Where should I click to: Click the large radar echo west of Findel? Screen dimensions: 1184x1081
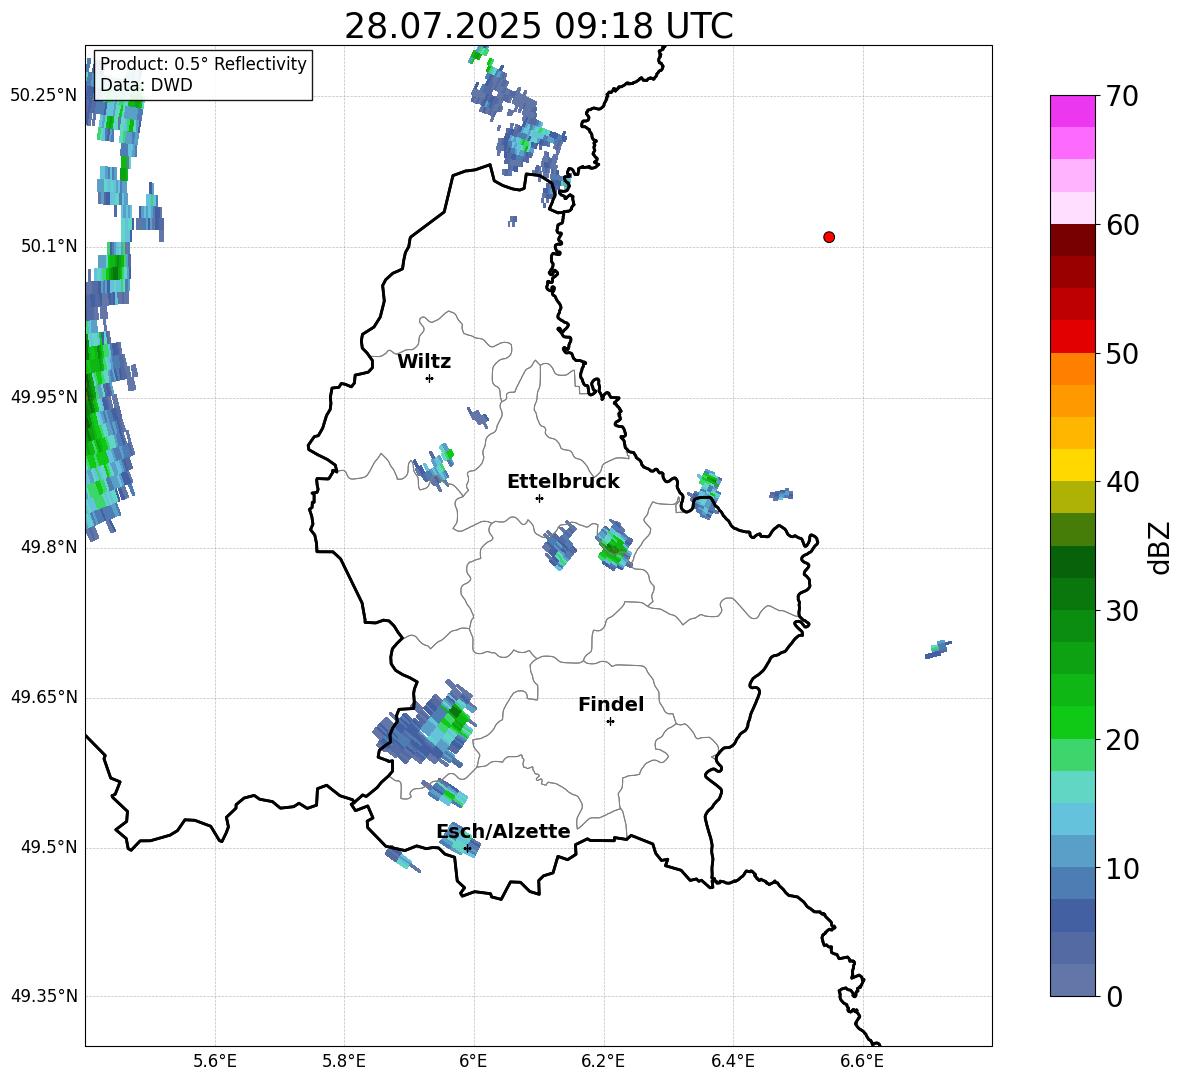coord(426,724)
